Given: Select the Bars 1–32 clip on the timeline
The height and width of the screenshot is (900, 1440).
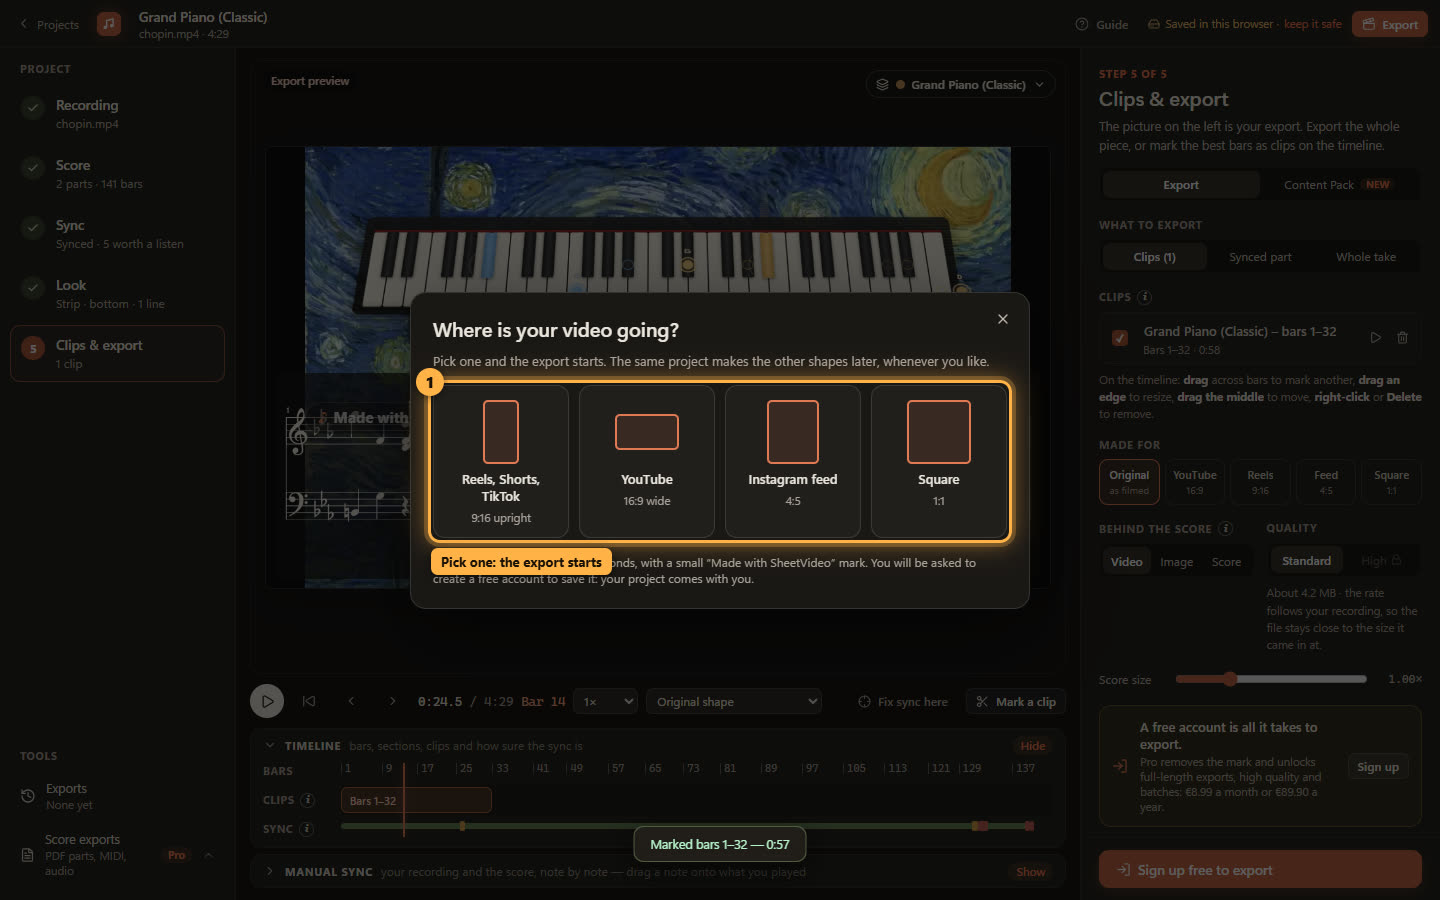Looking at the screenshot, I should 416,800.
